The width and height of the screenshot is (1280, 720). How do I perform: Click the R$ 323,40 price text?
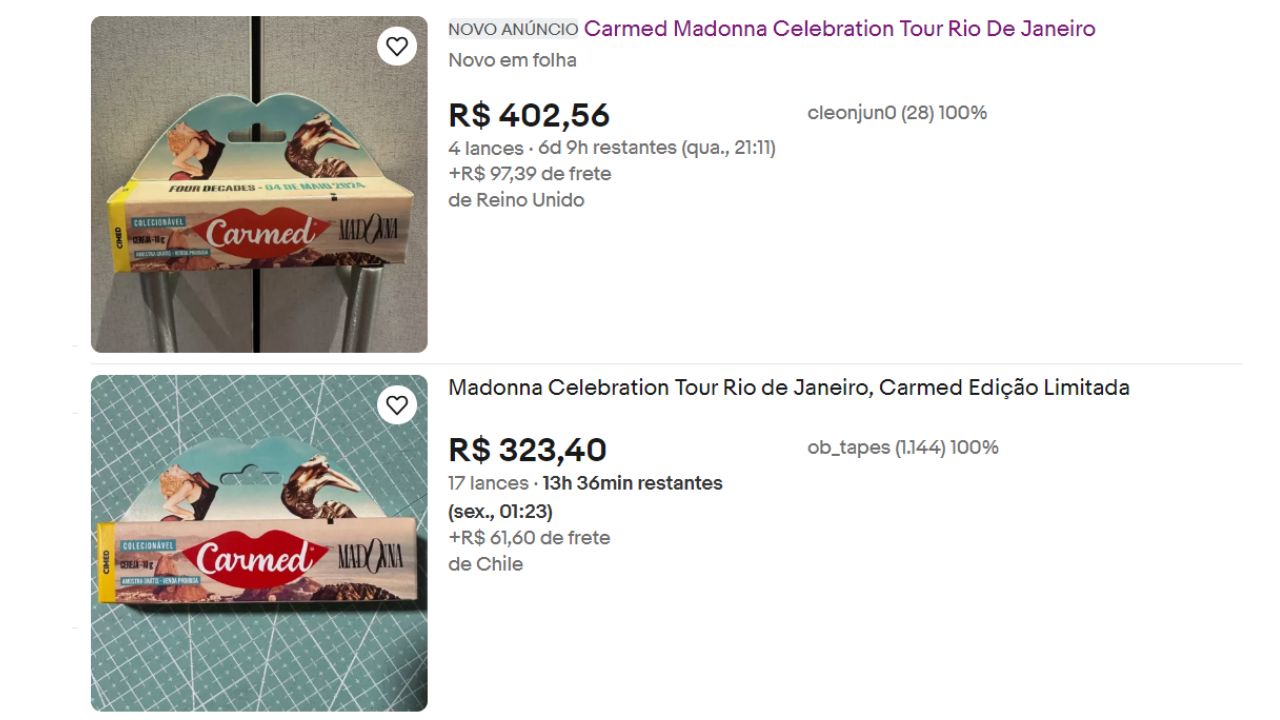pyautogui.click(x=527, y=449)
